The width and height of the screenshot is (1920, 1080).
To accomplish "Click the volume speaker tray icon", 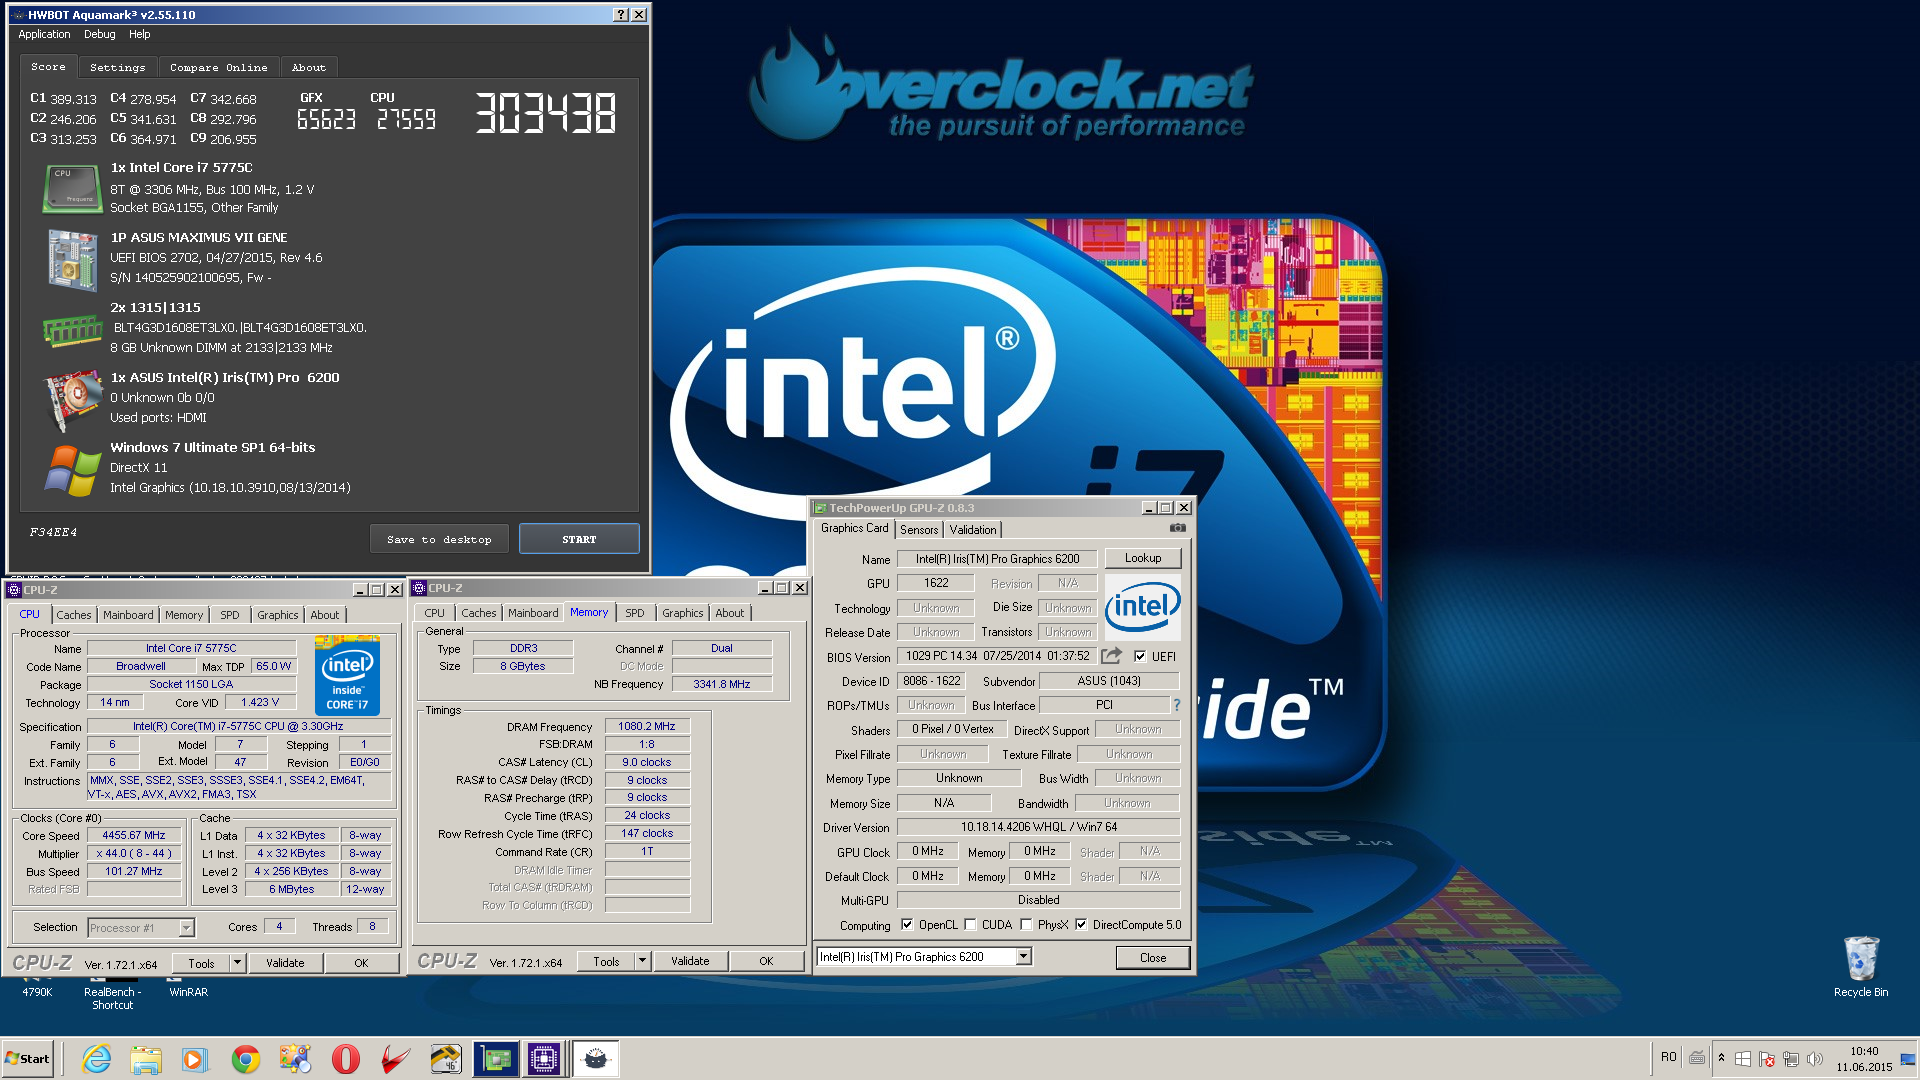I will point(1815,1059).
